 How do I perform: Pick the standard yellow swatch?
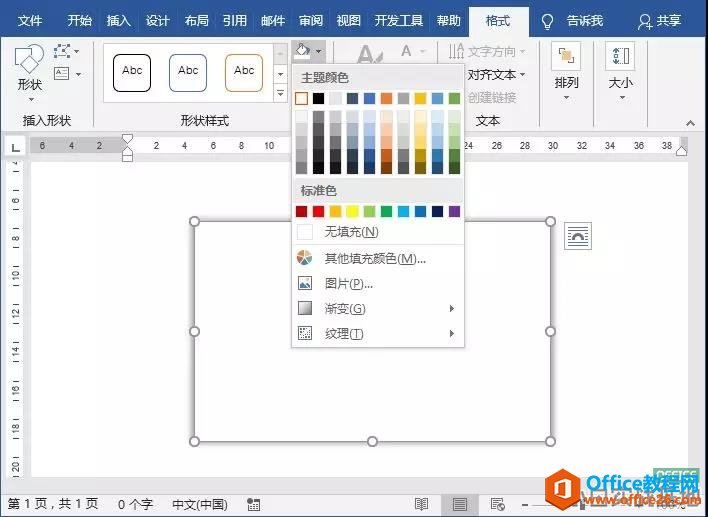[352, 211]
